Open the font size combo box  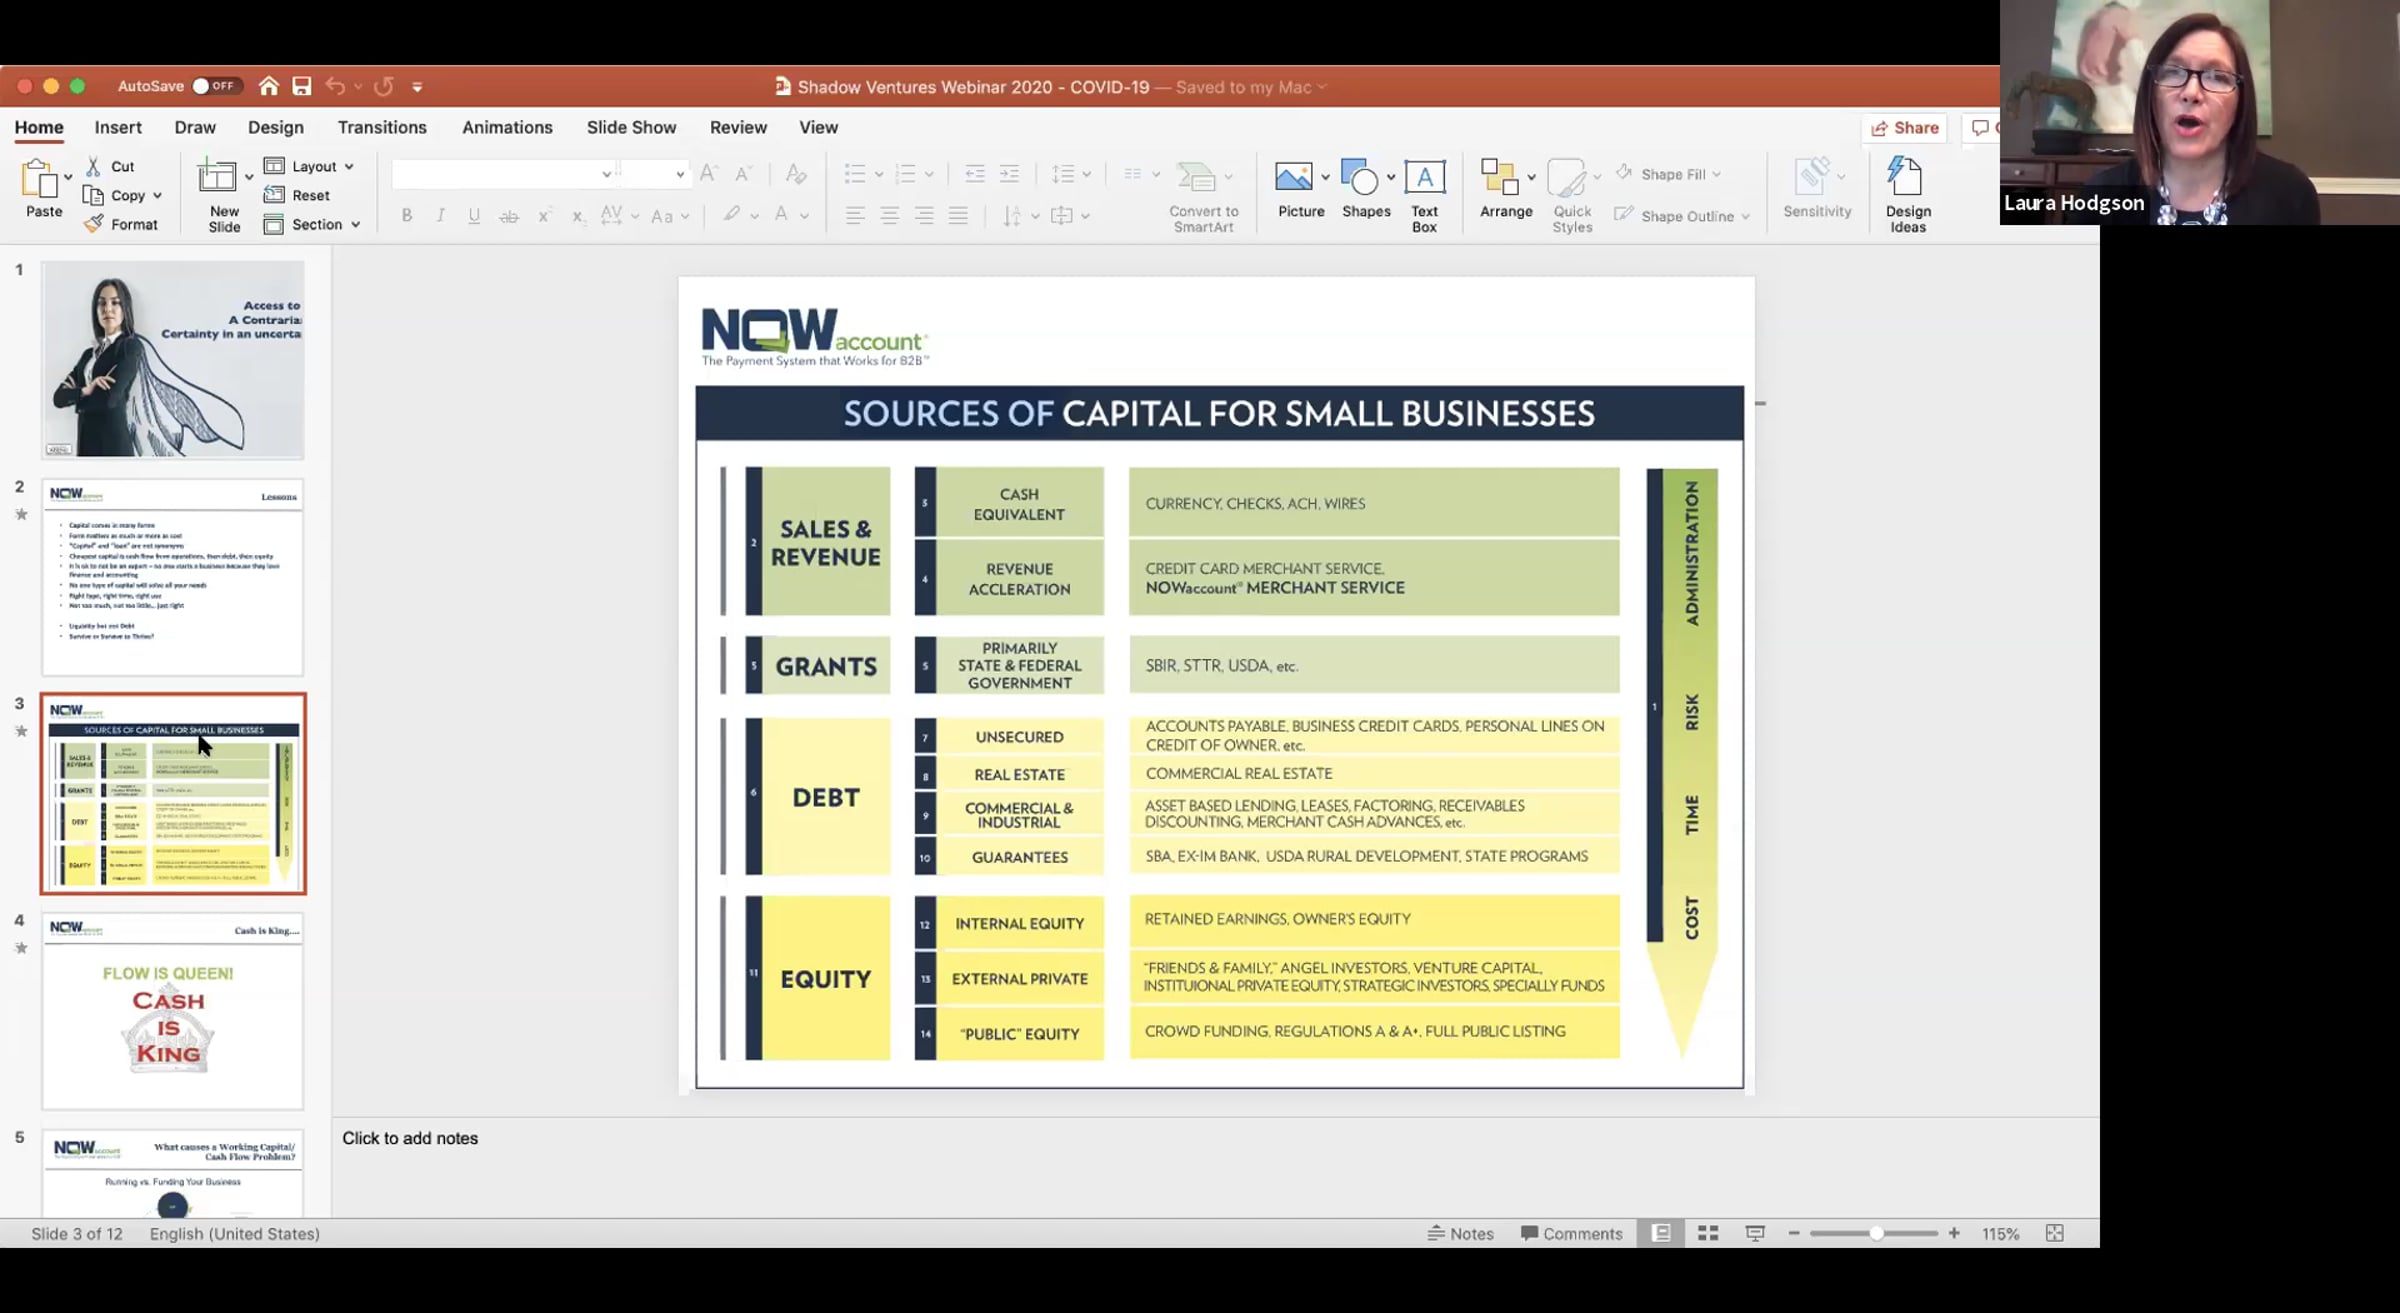pyautogui.click(x=654, y=174)
